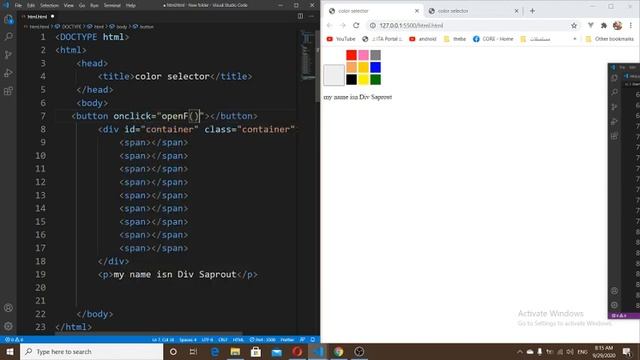Click the button breadcrumb item
The height and width of the screenshot is (360, 640).
tap(144, 27)
